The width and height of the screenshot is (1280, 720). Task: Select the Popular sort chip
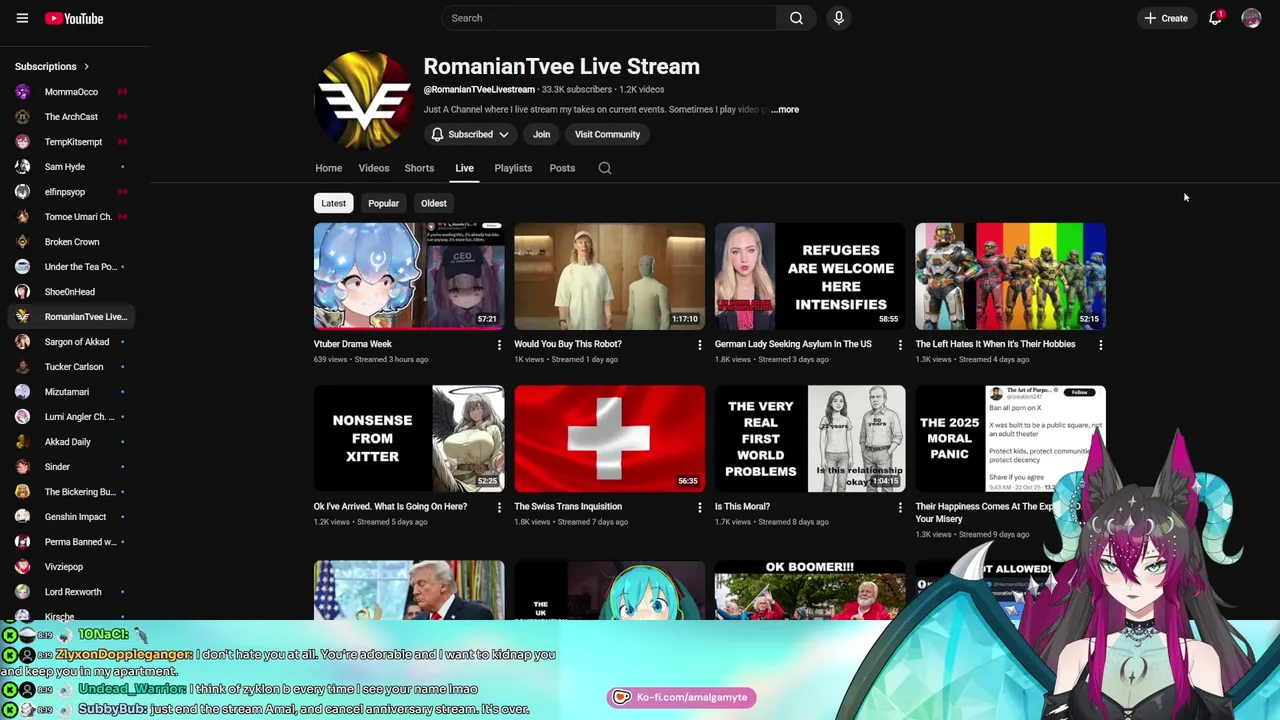pyautogui.click(x=383, y=203)
